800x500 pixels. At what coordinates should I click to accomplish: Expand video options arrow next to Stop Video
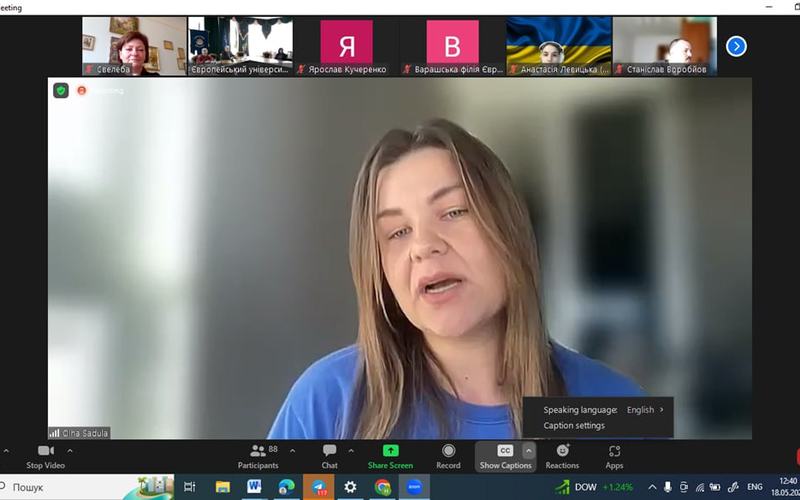[70, 451]
